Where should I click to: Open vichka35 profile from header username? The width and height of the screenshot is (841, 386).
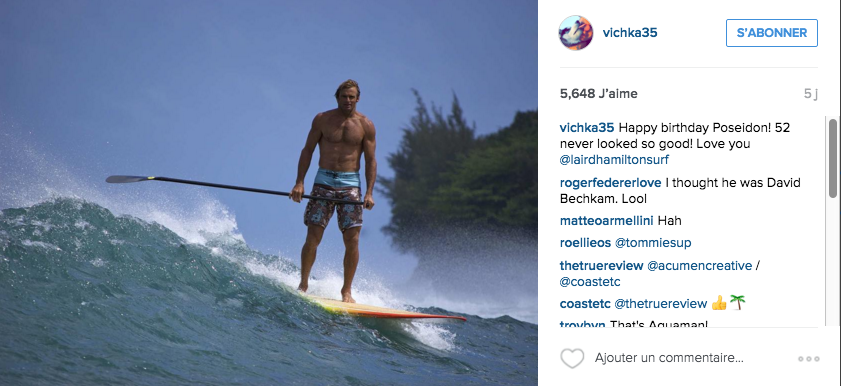click(630, 33)
